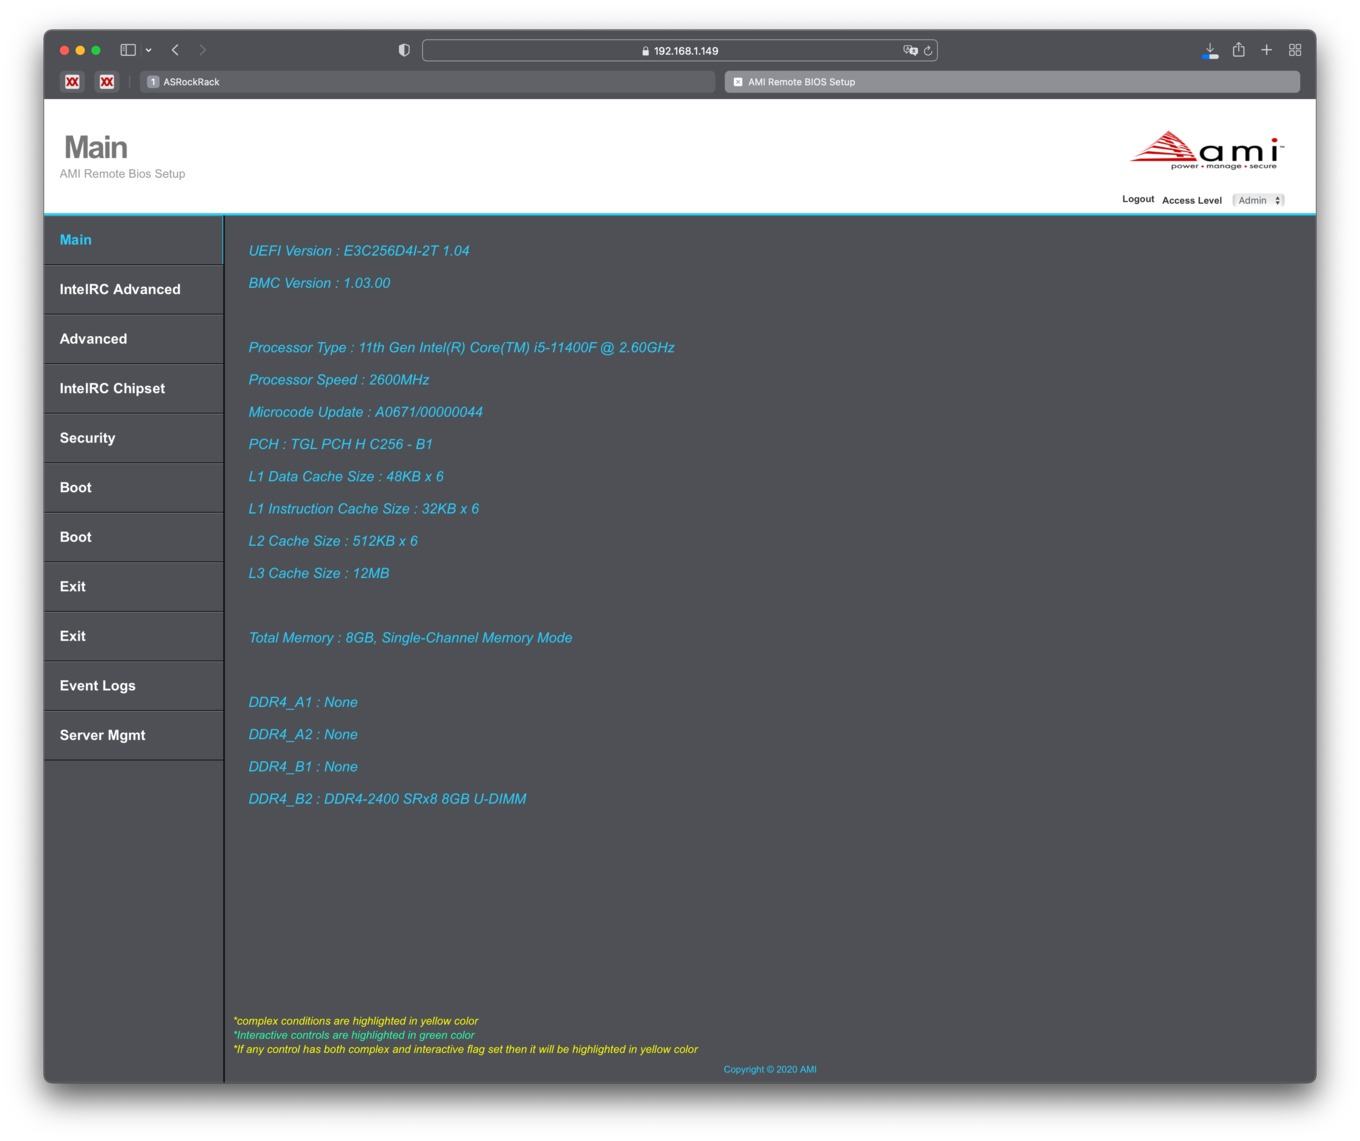Open the sidebar options chevron dropdown
The width and height of the screenshot is (1360, 1141).
click(148, 50)
